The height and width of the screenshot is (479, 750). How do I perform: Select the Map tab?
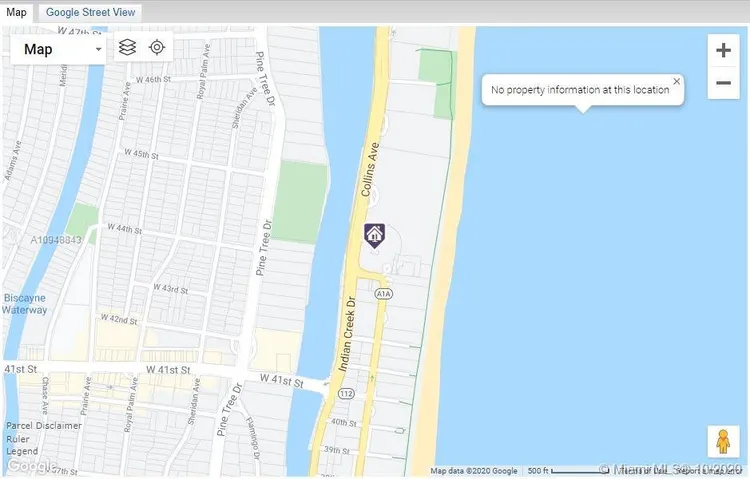(18, 13)
